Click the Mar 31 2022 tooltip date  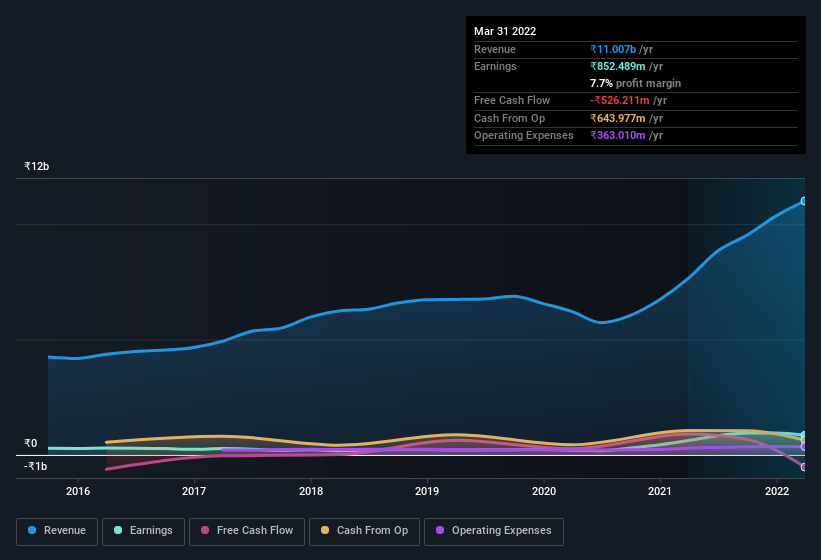click(505, 31)
